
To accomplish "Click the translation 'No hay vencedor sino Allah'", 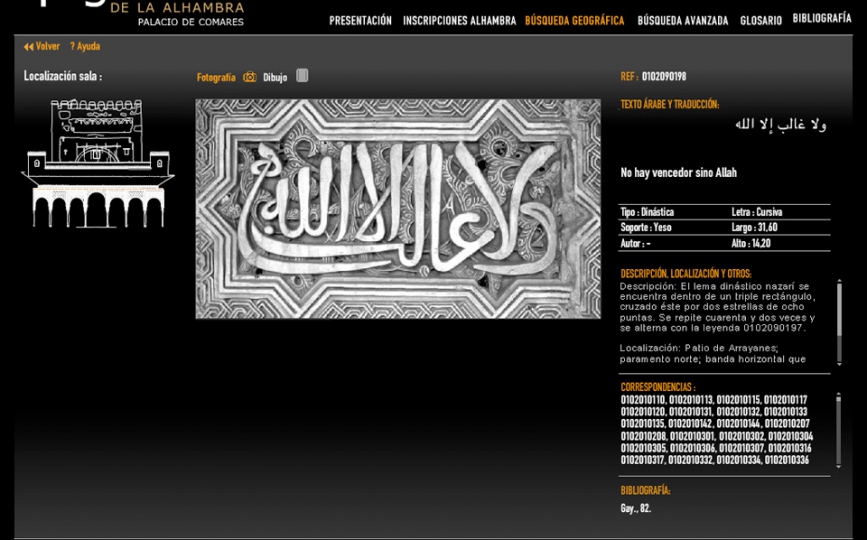I will coord(678,173).
